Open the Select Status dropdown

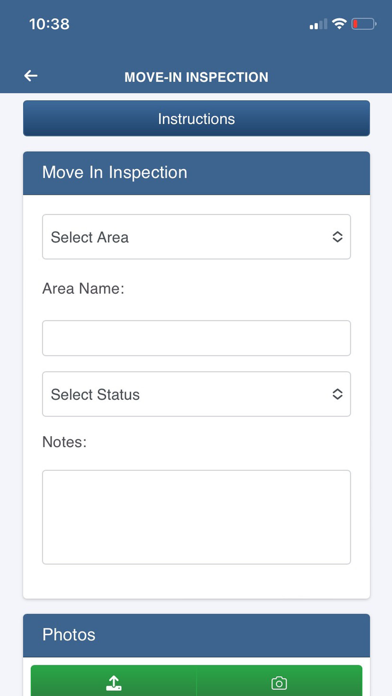pyautogui.click(x=196, y=394)
